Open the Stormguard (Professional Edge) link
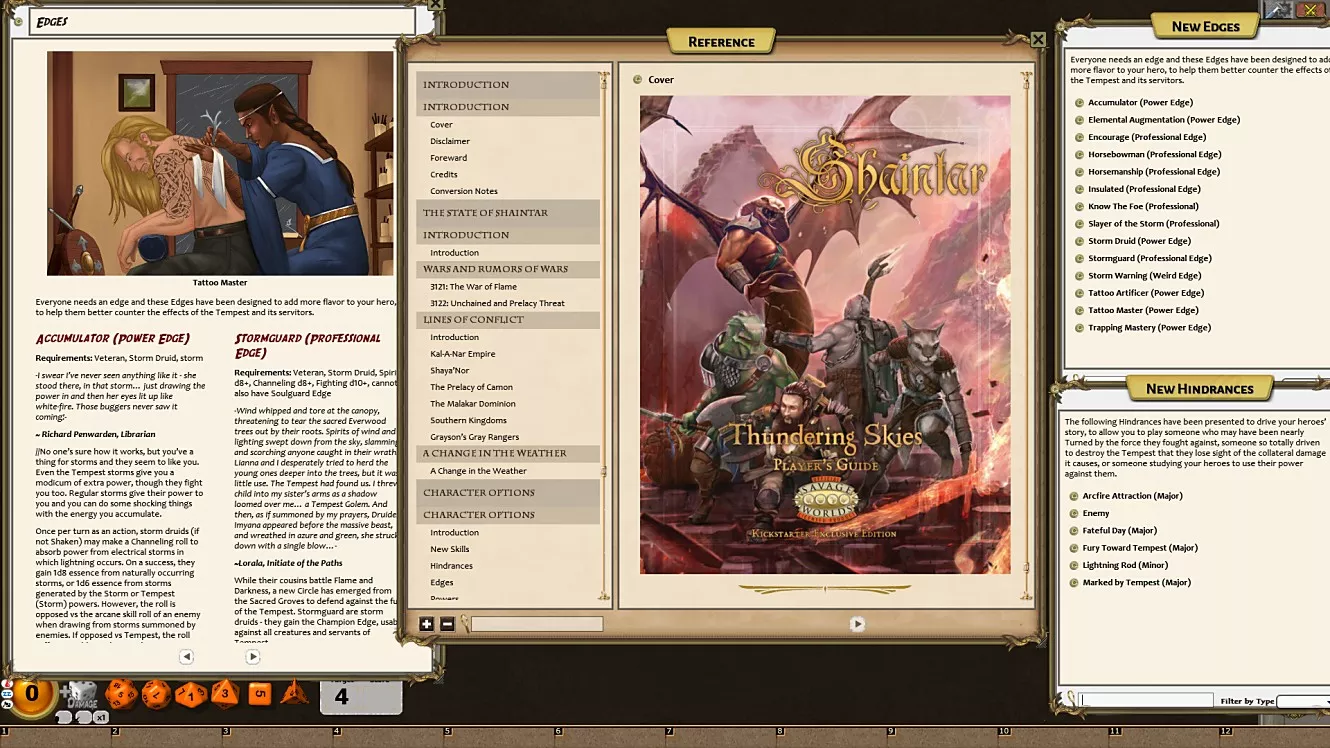The image size is (1330, 748). [x=1150, y=258]
